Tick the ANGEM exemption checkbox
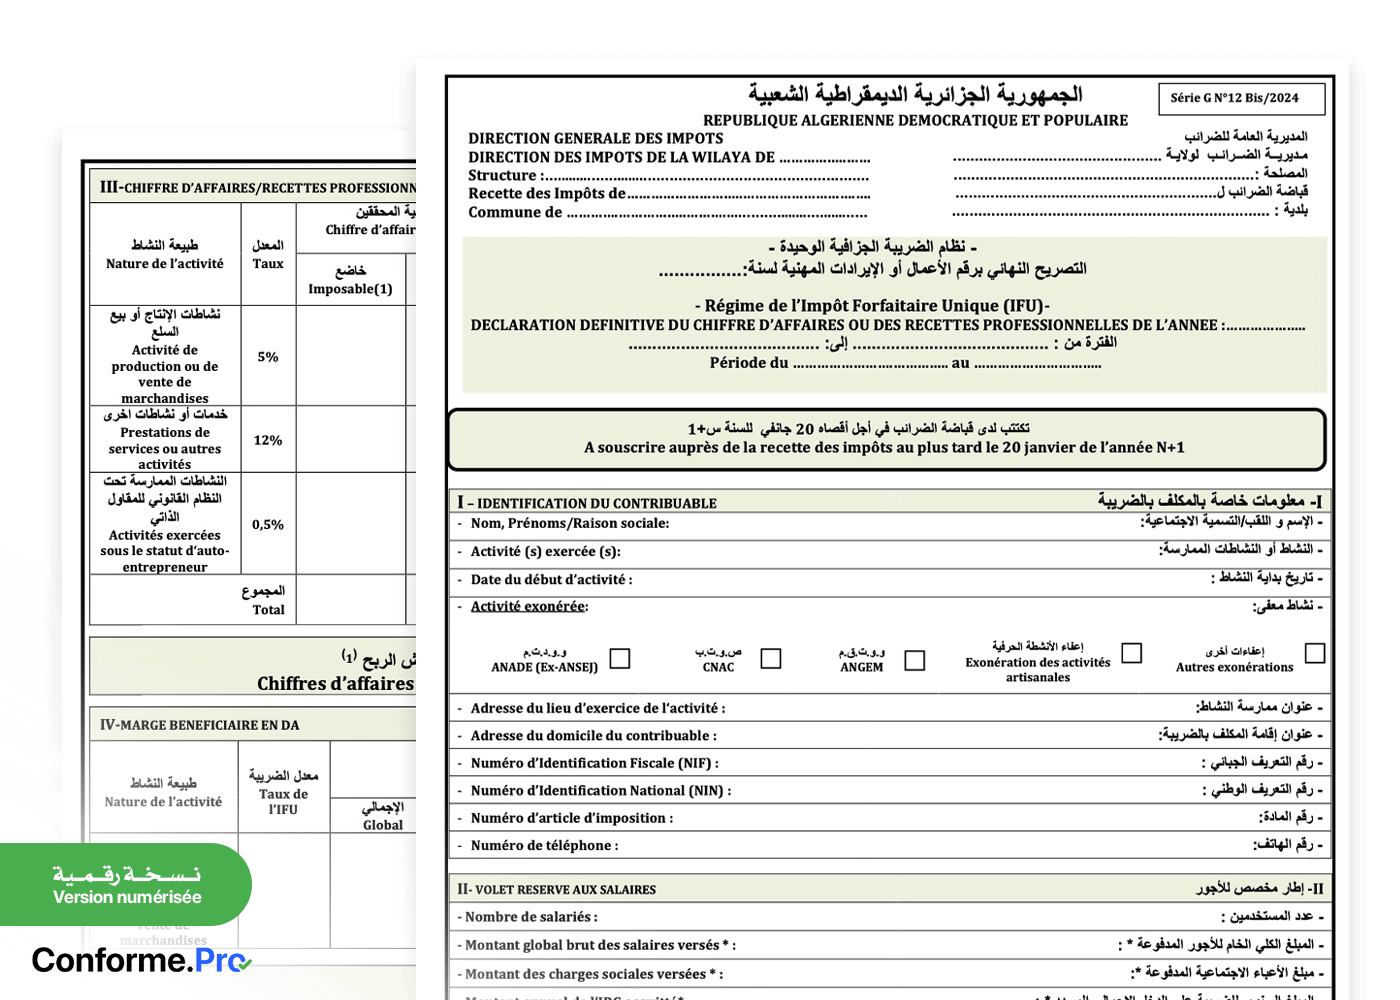The height and width of the screenshot is (1000, 1400). (x=914, y=660)
